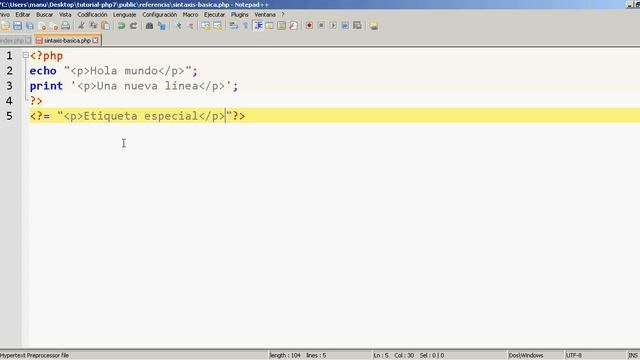Click the print keyword on line 3
This screenshot has height=360, width=640.
coord(46,86)
